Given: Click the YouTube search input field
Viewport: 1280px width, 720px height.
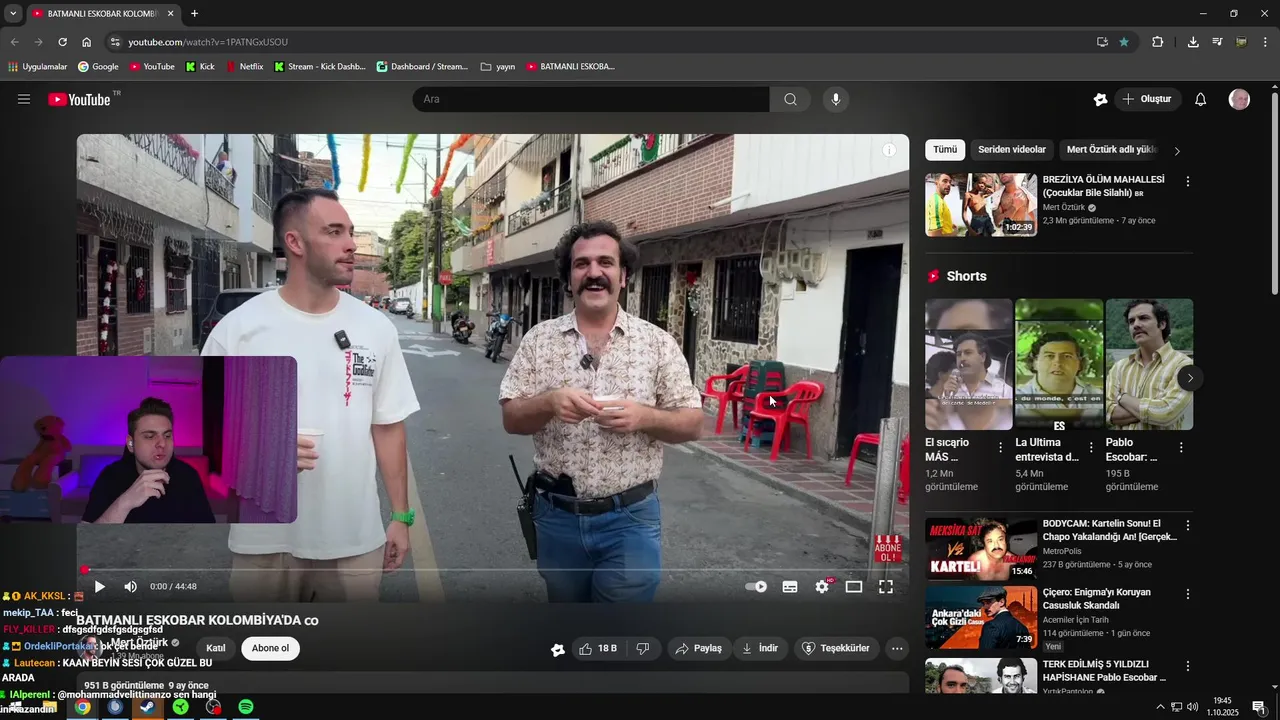Looking at the screenshot, I should tap(591, 99).
